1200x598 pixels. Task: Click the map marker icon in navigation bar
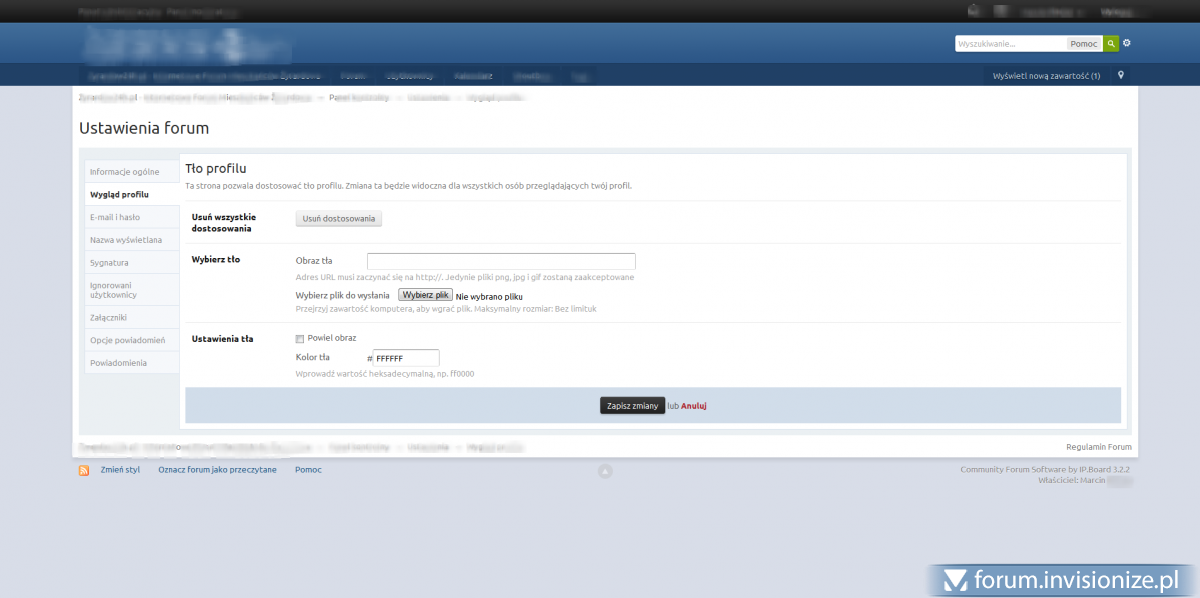tap(1121, 75)
